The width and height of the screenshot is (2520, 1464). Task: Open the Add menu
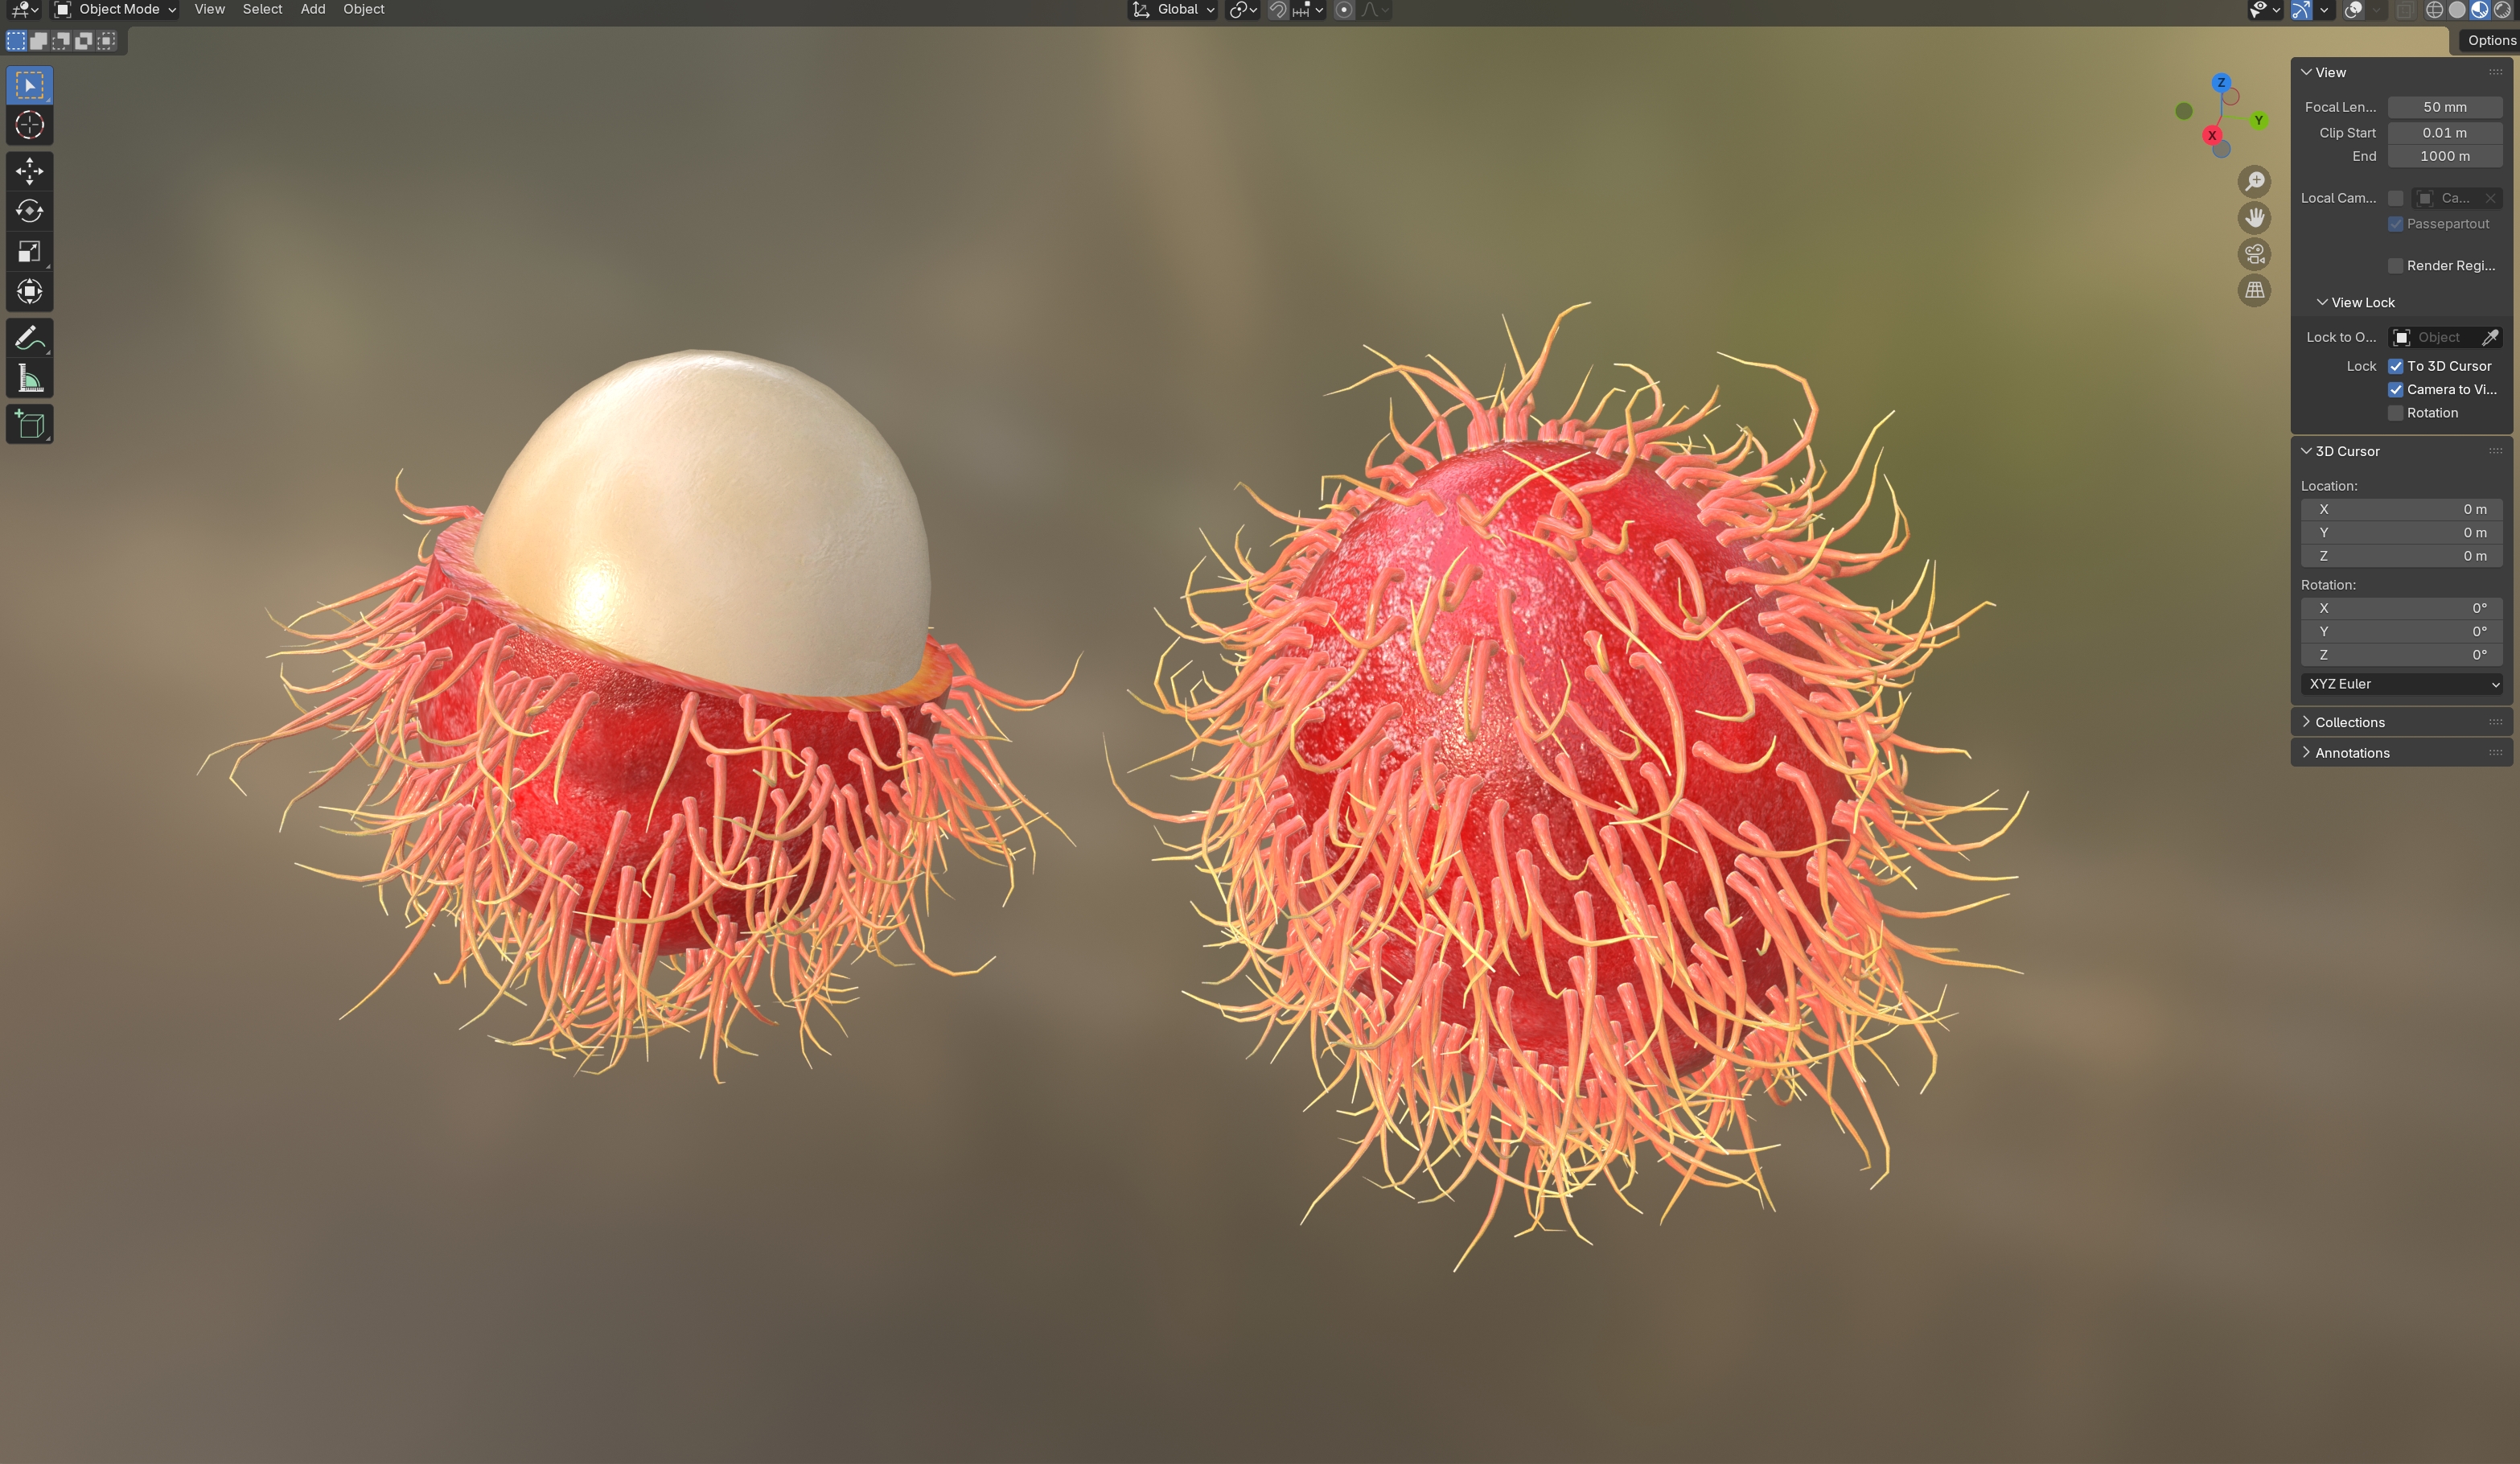tap(313, 10)
